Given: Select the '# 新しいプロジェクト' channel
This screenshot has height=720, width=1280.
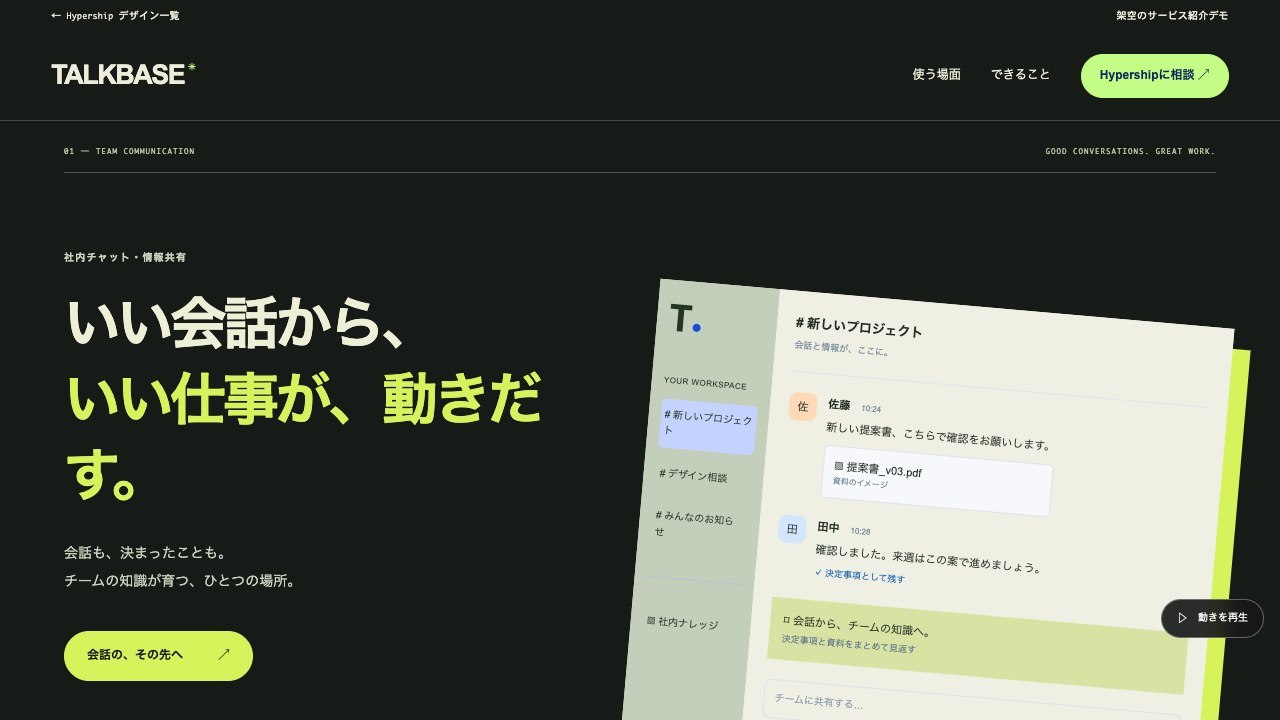Looking at the screenshot, I should [708, 426].
